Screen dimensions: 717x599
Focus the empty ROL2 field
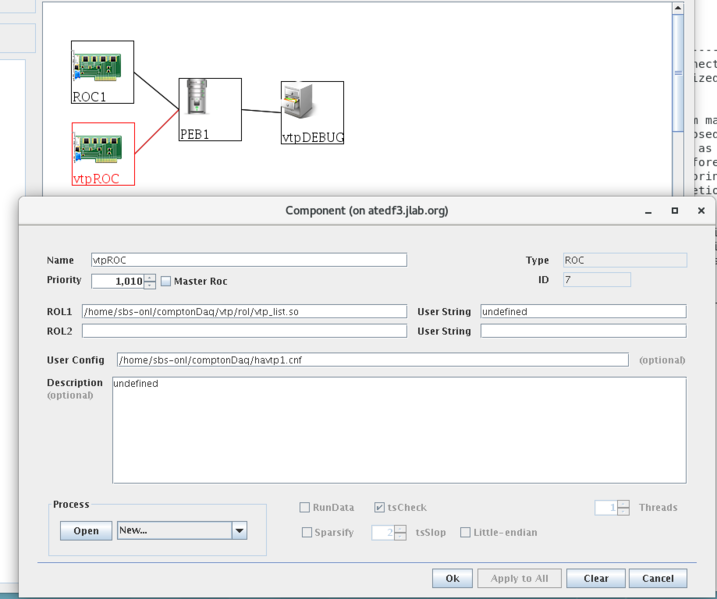[x=244, y=331]
